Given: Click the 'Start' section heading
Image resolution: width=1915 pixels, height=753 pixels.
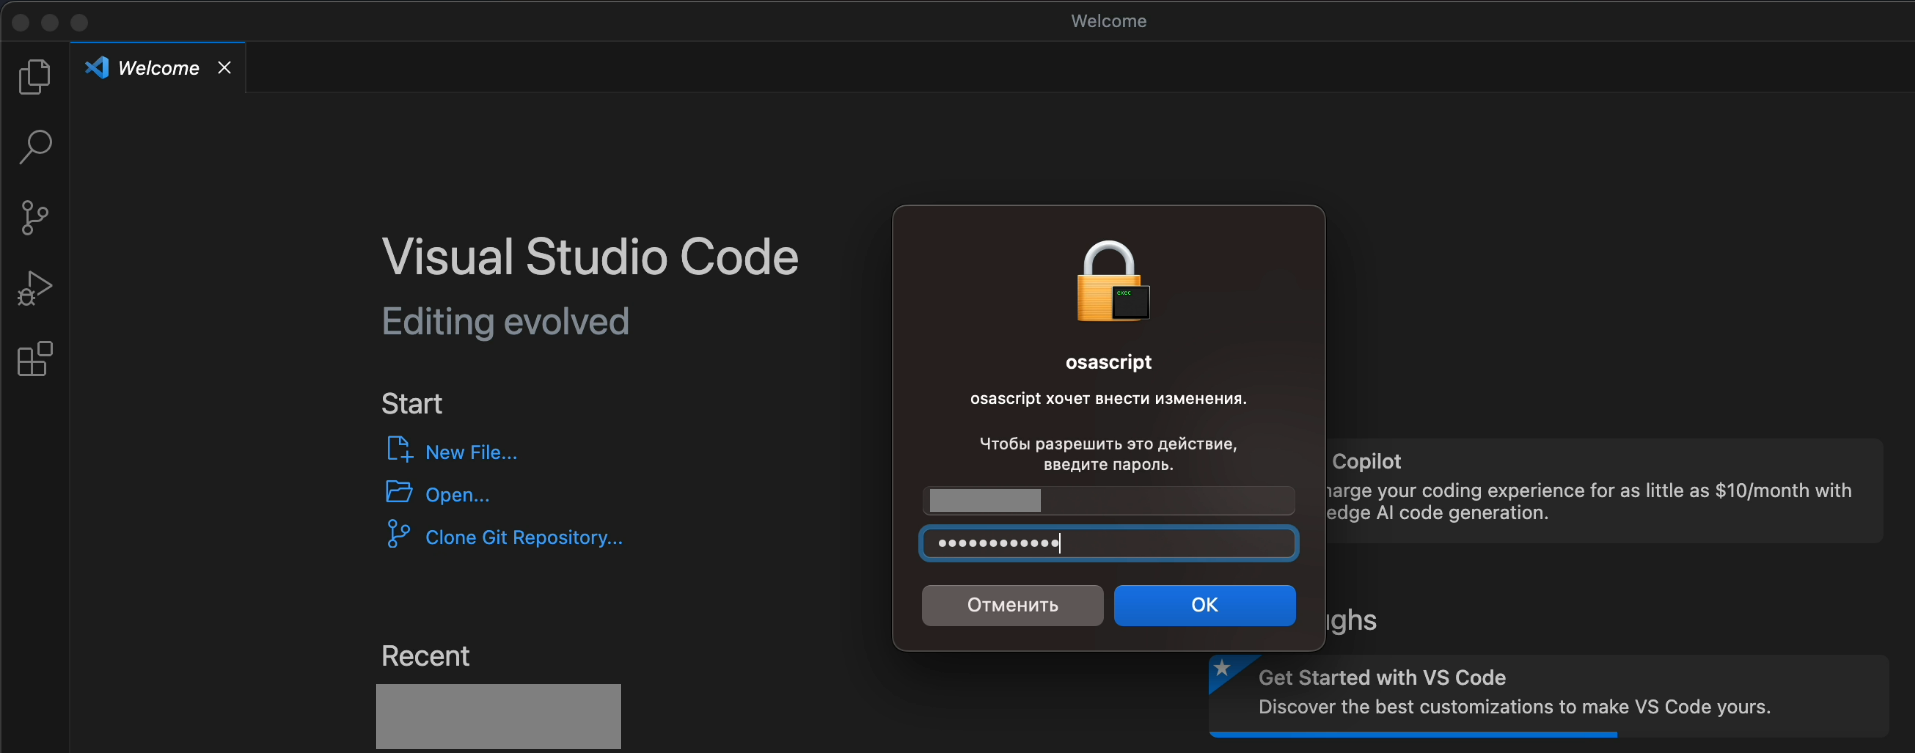Looking at the screenshot, I should click(411, 404).
